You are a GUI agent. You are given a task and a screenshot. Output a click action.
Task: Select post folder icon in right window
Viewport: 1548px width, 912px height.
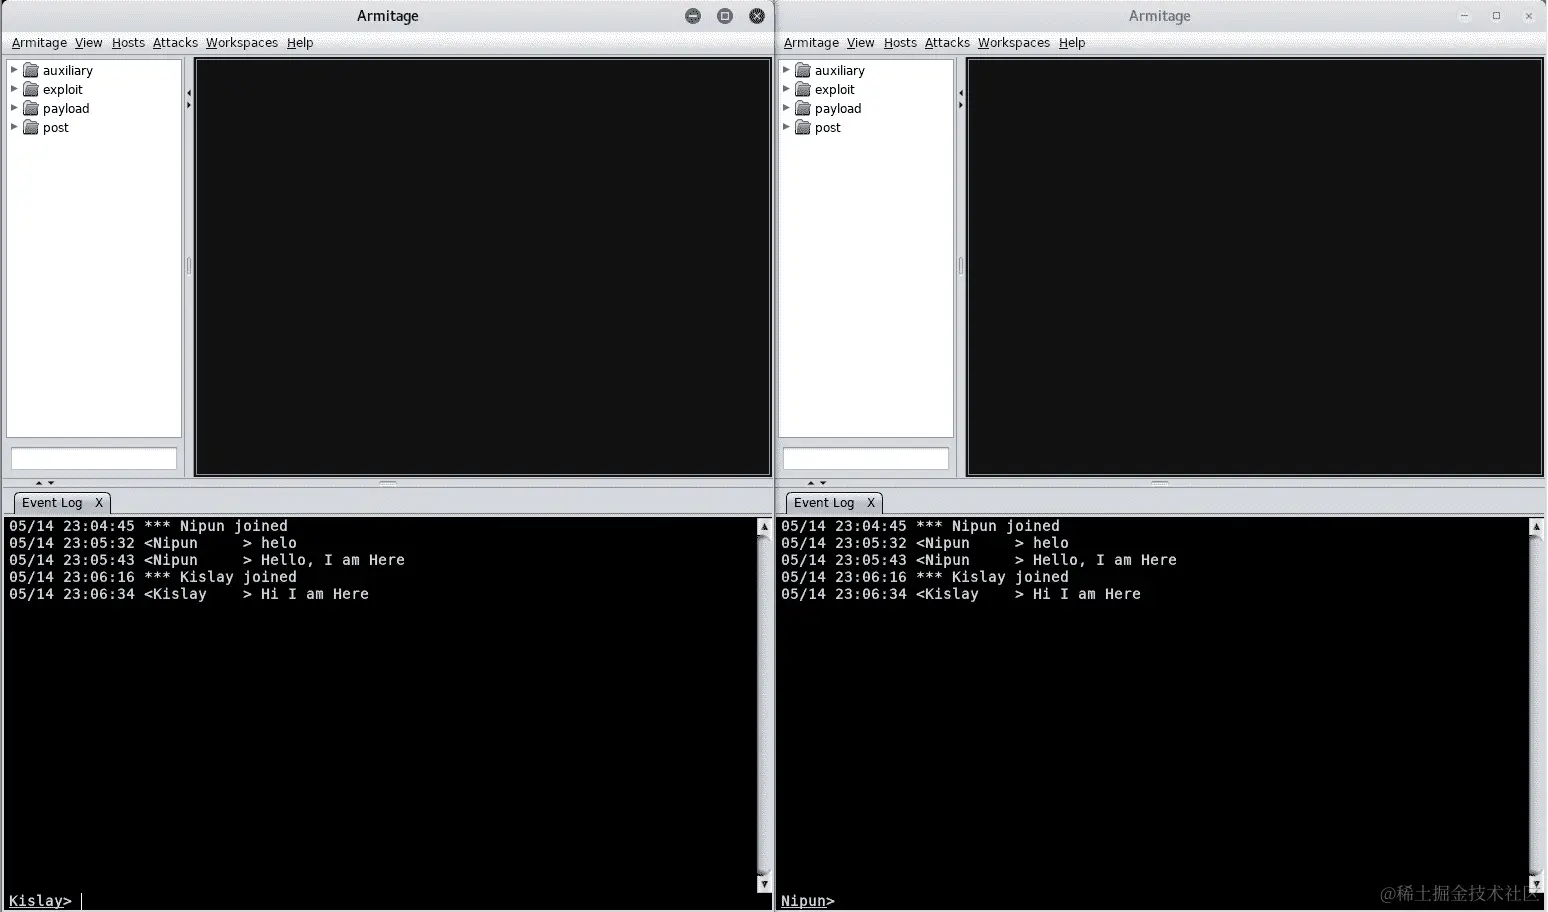(803, 127)
